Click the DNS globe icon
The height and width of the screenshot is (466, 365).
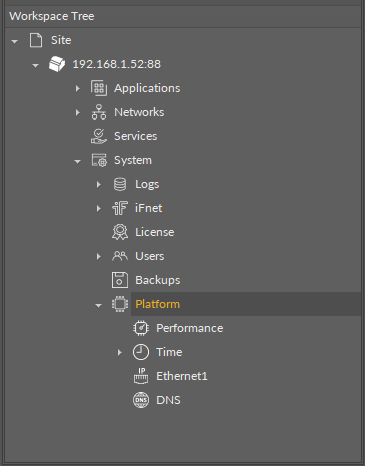(x=141, y=400)
